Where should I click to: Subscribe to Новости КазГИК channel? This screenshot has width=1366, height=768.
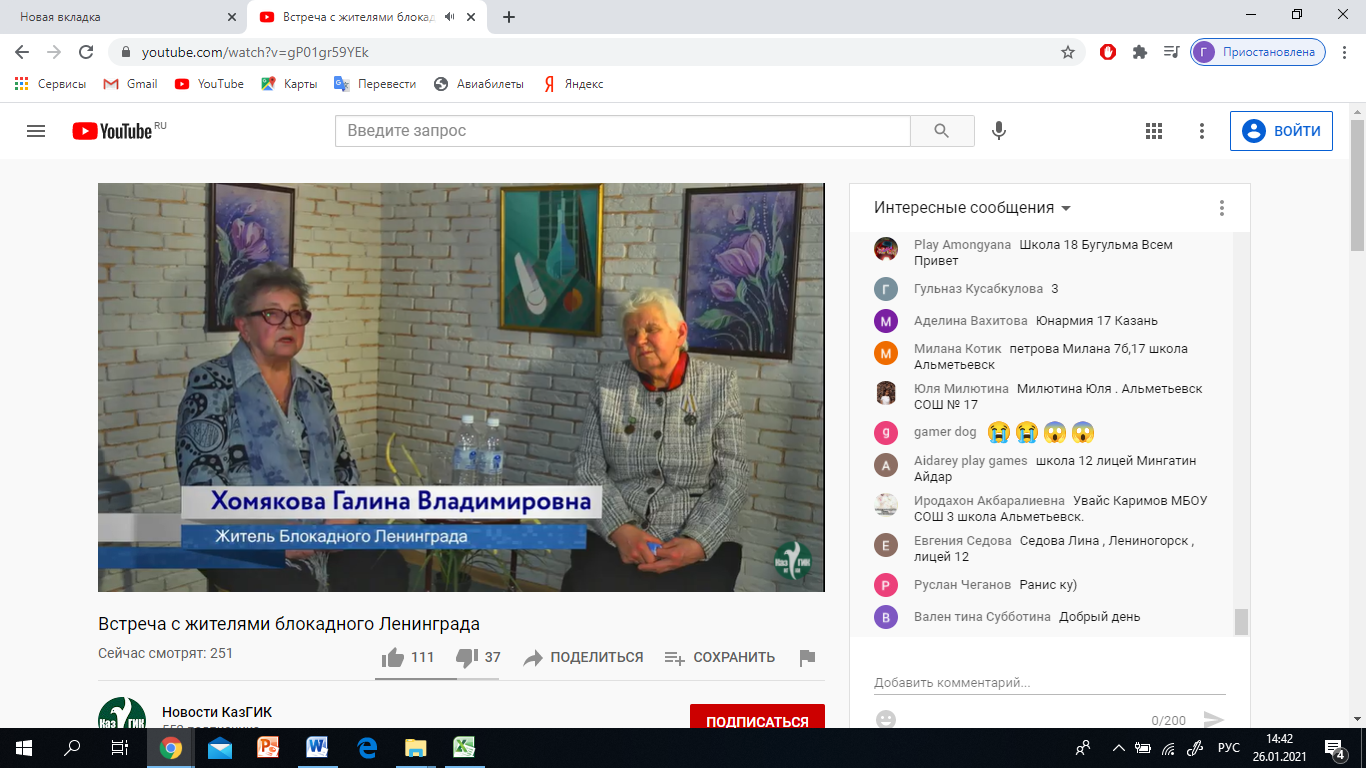tap(757, 721)
